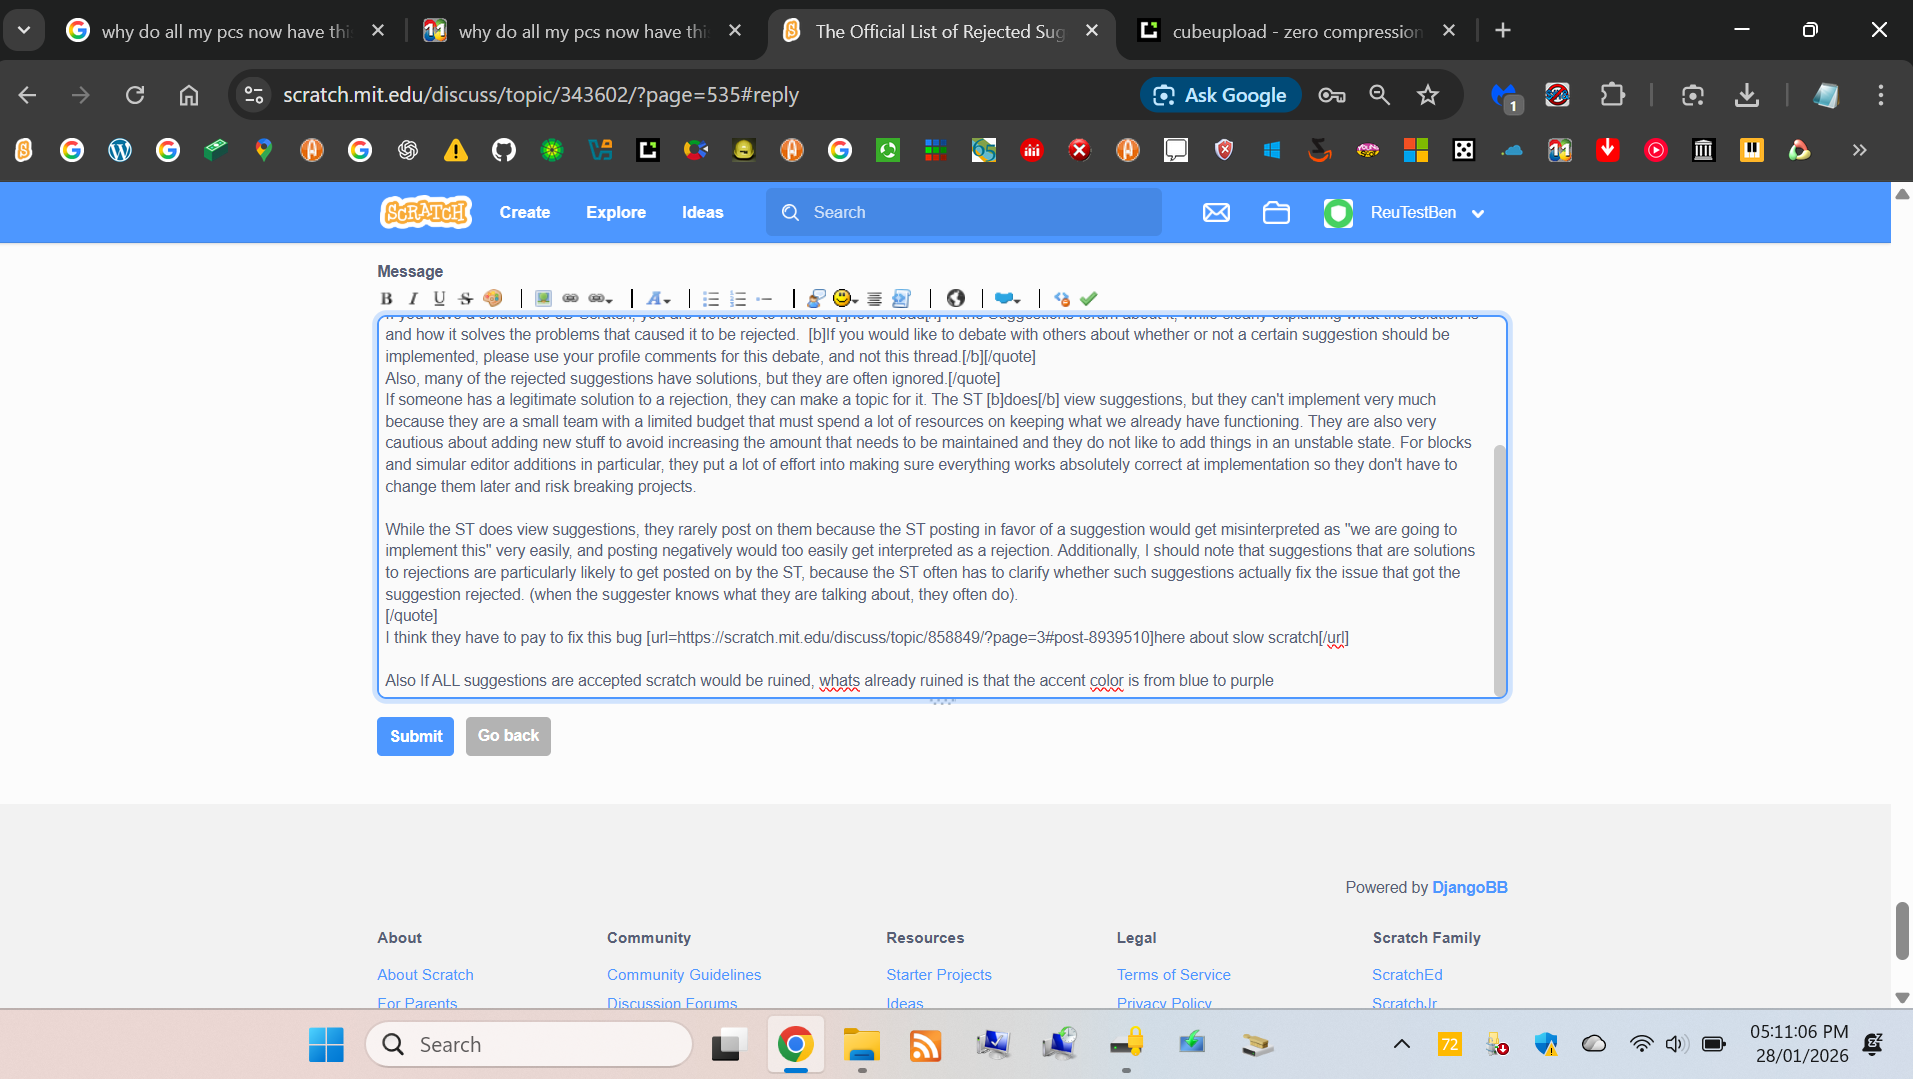Open Scratch messages envelope icon
Screen dimensions: 1913x1079
pyautogui.click(x=1216, y=212)
